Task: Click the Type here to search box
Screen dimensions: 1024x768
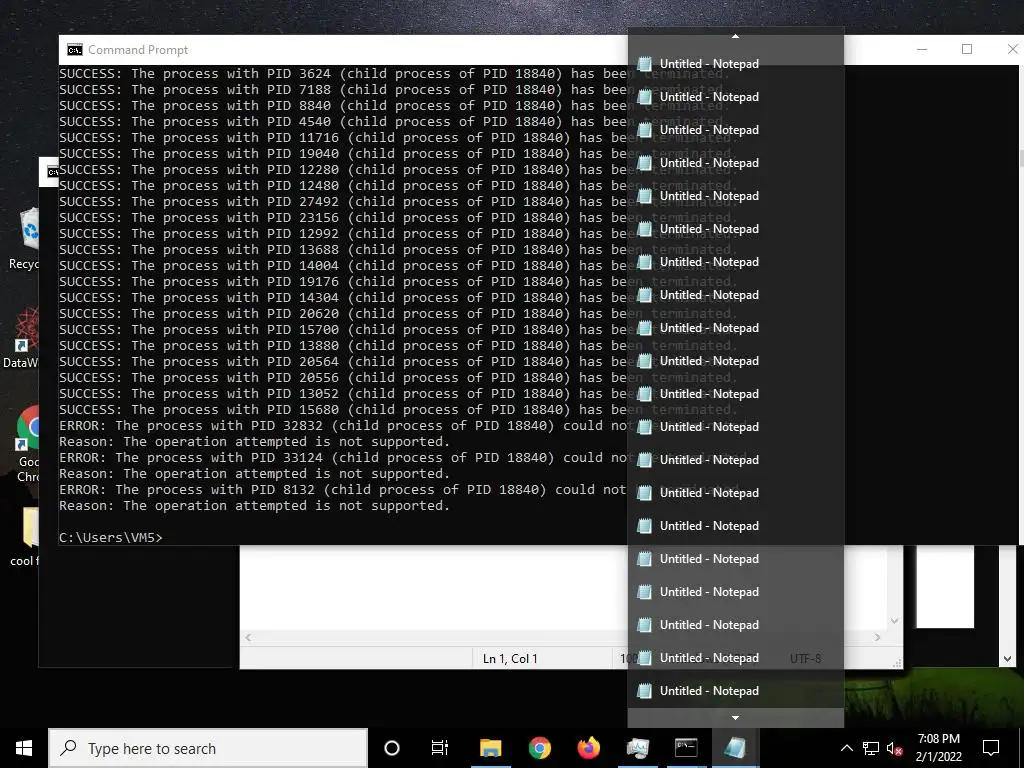Action: pyautogui.click(x=208, y=748)
